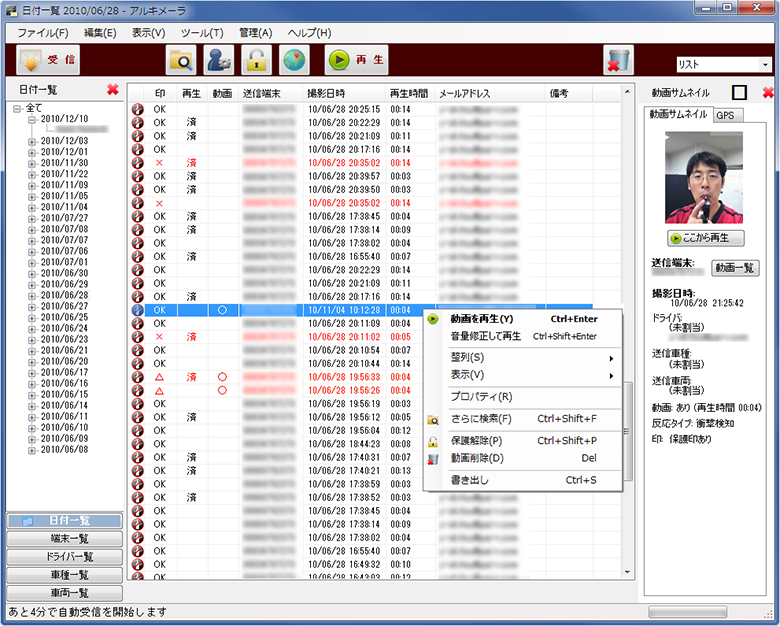780x626 pixels.
Task: Click 済 played mark in 20:22:29 row
Action: coord(192,122)
